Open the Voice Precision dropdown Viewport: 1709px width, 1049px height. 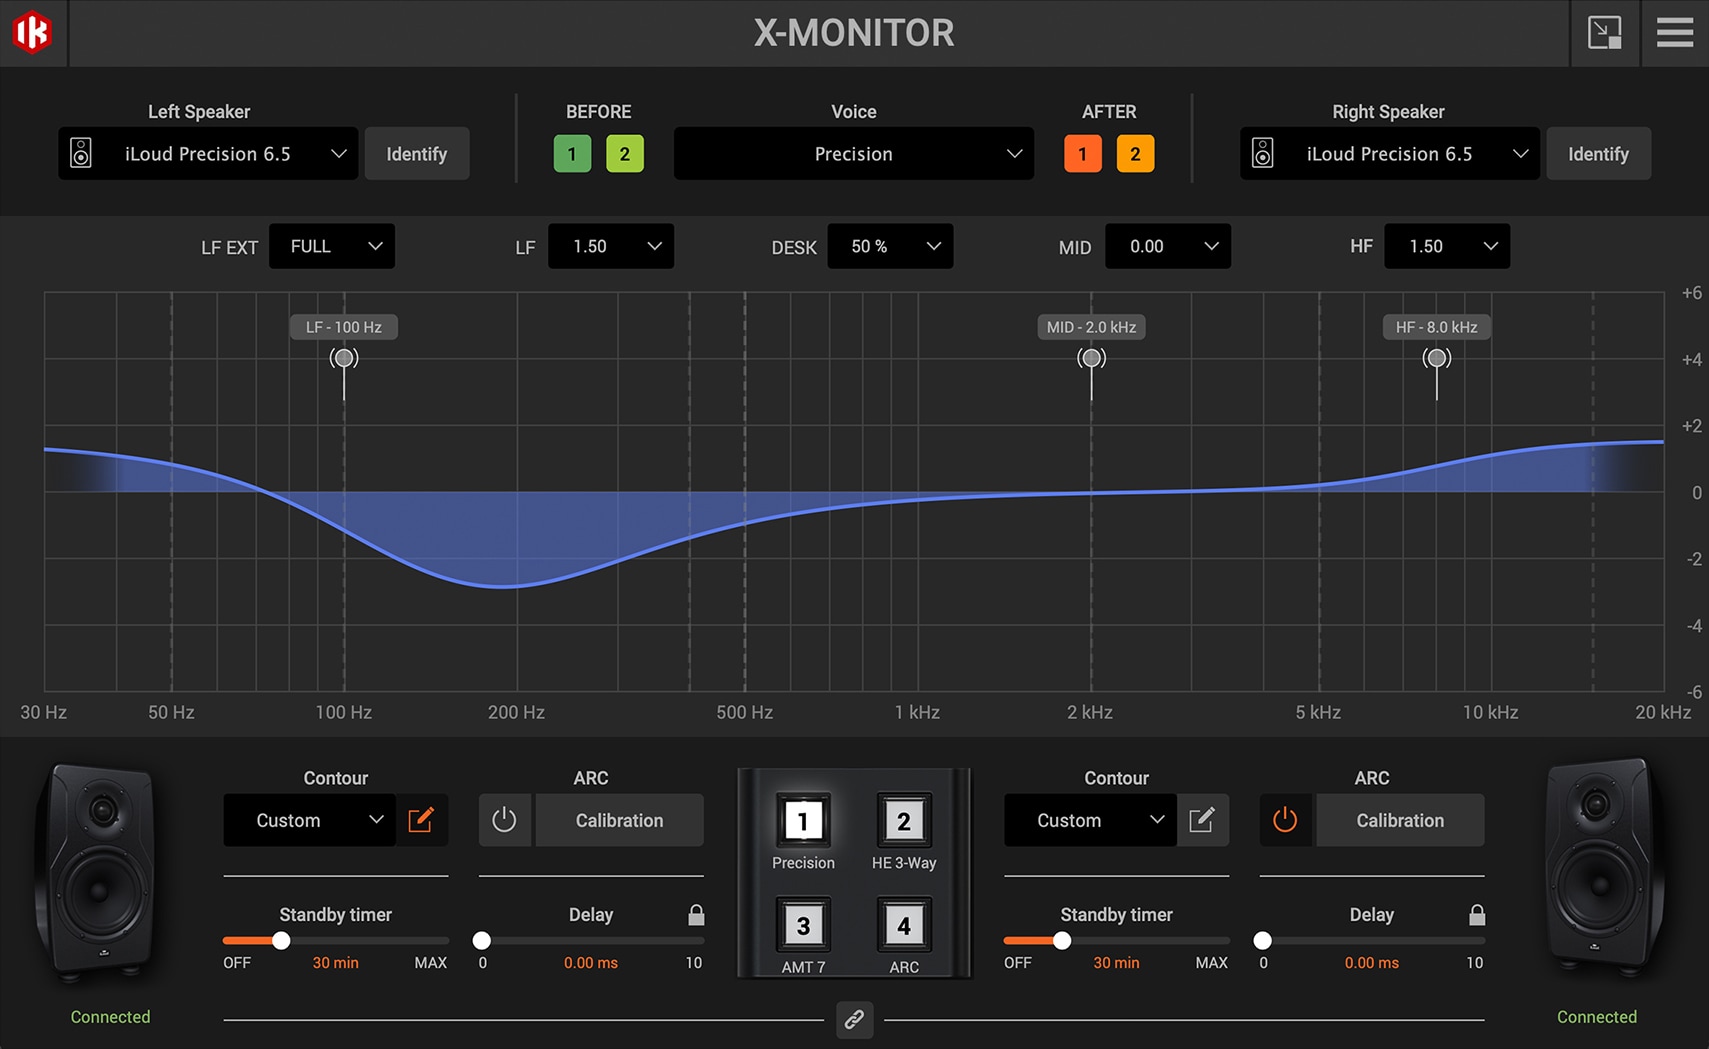(x=853, y=154)
